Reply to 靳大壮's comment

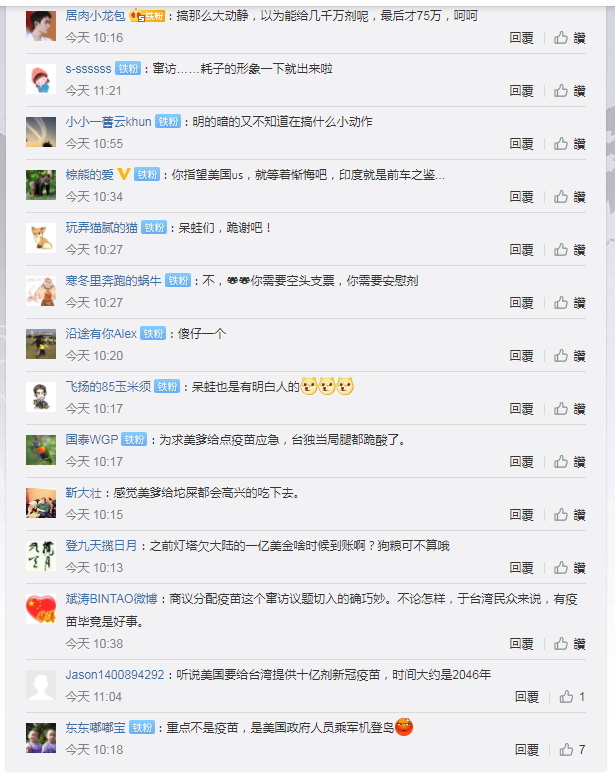[x=522, y=515]
